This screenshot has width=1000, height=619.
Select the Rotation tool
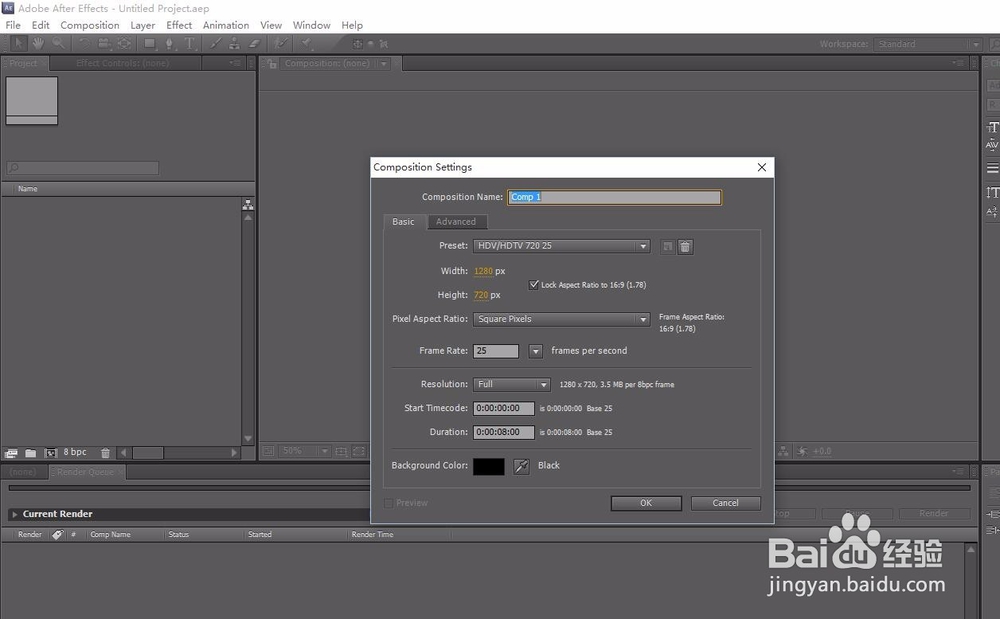point(84,43)
